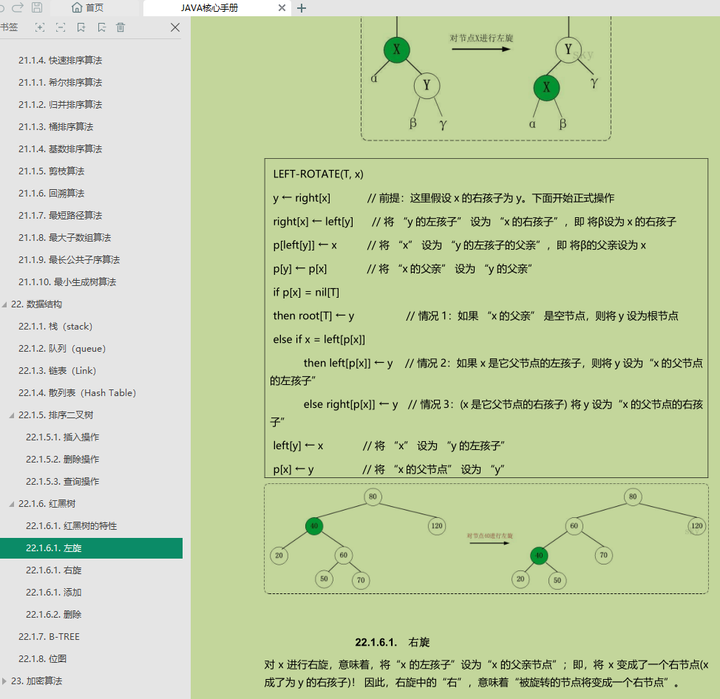Collapse all bookmarks icon
Viewport: 720px width, 699px height.
(x=61, y=28)
